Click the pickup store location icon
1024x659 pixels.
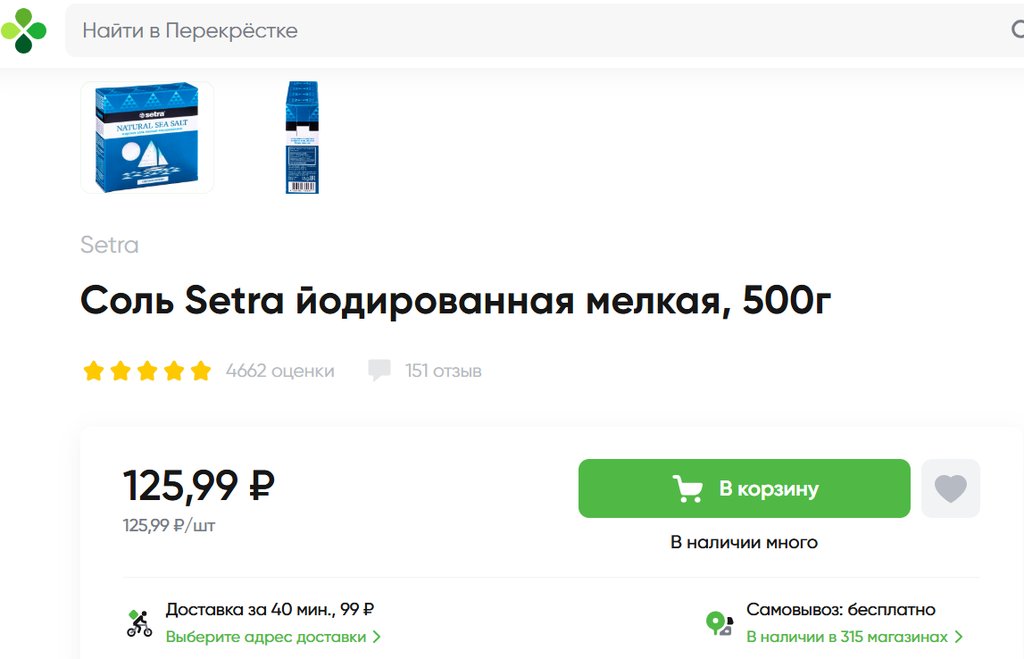click(719, 624)
